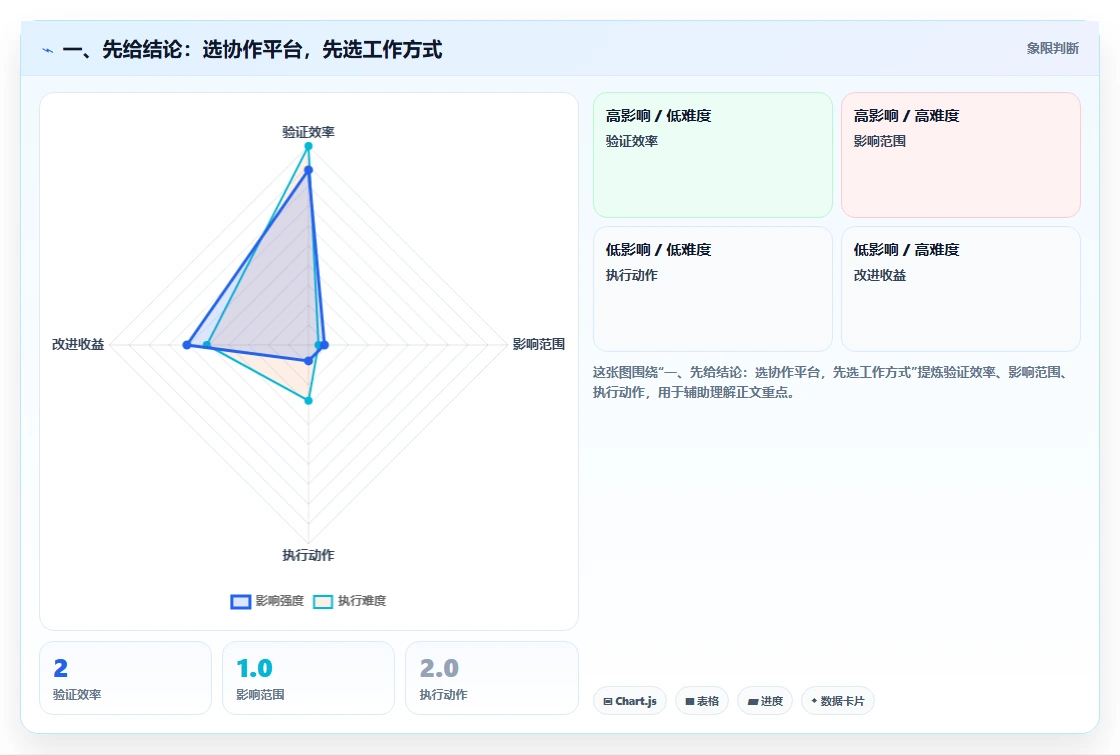This screenshot has width=1120, height=755.
Task: Open the 低影响 / 高难度 quadrant card
Action: tap(961, 289)
